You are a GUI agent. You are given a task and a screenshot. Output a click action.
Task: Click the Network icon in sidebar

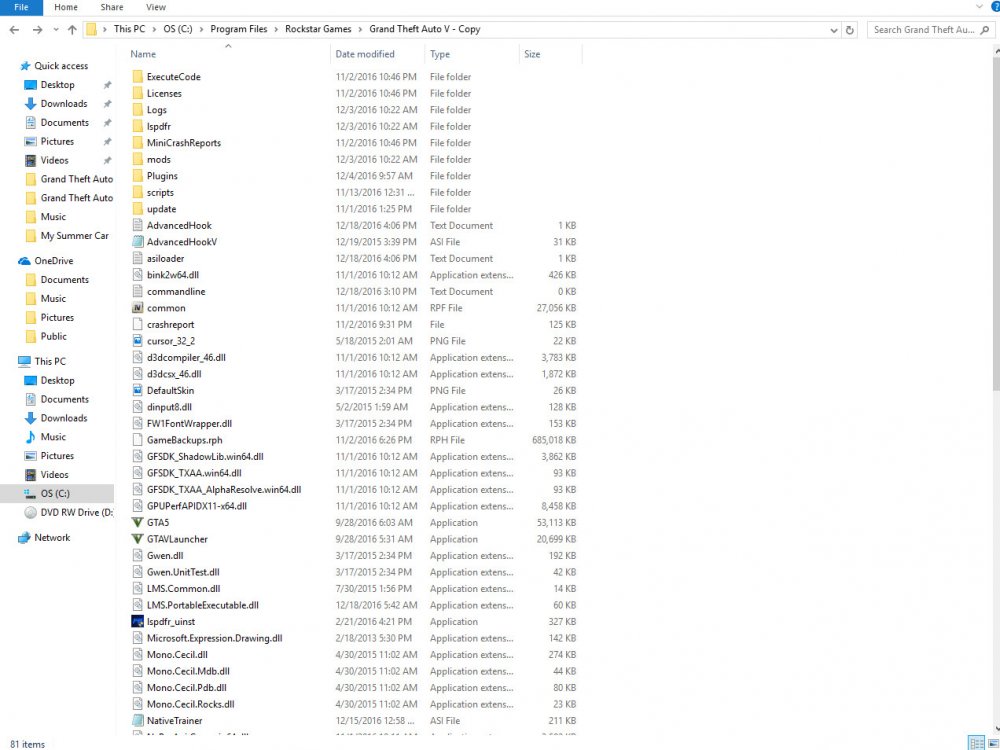(x=24, y=538)
